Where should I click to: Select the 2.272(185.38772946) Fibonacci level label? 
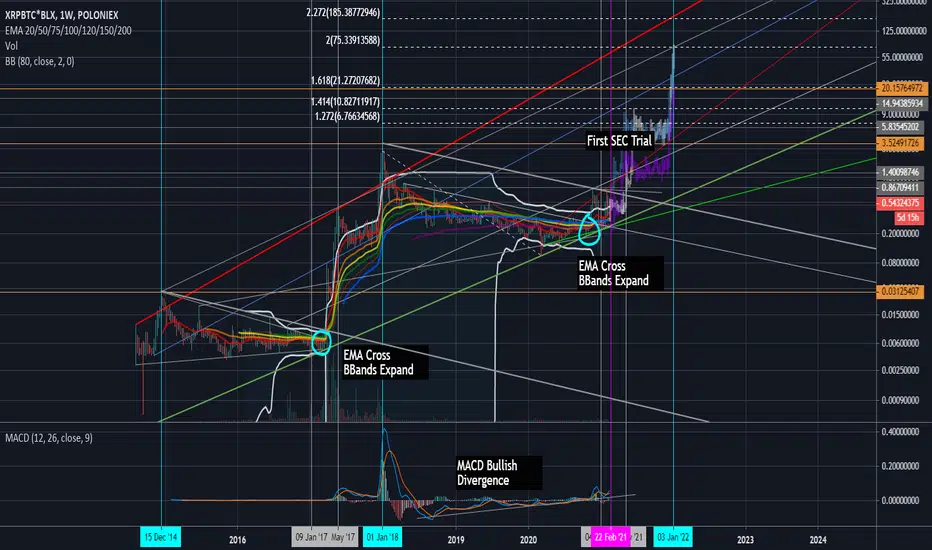[x=343, y=12]
